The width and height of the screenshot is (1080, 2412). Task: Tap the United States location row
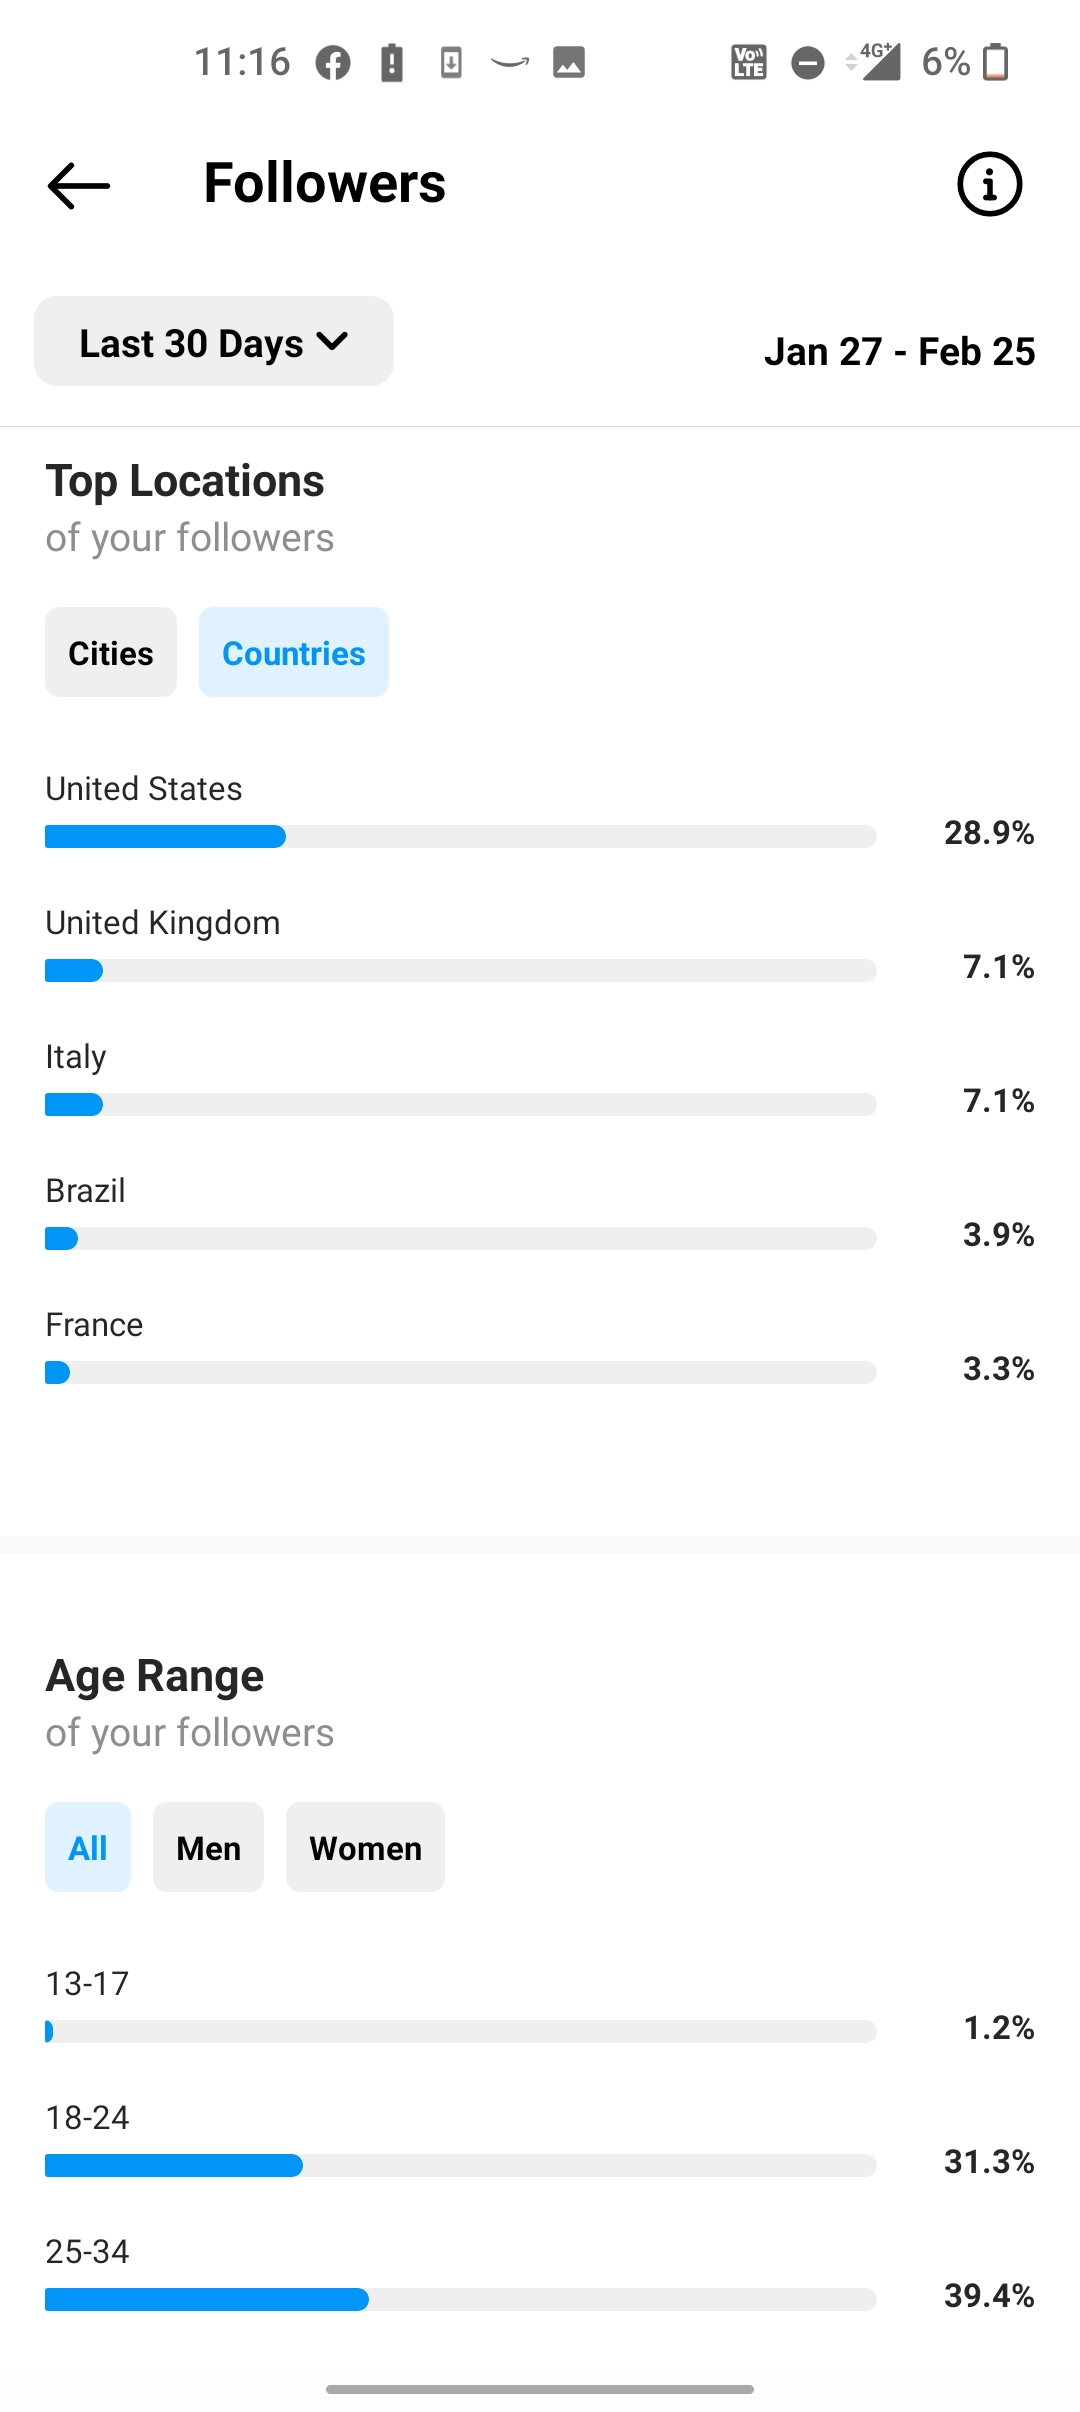point(540,812)
